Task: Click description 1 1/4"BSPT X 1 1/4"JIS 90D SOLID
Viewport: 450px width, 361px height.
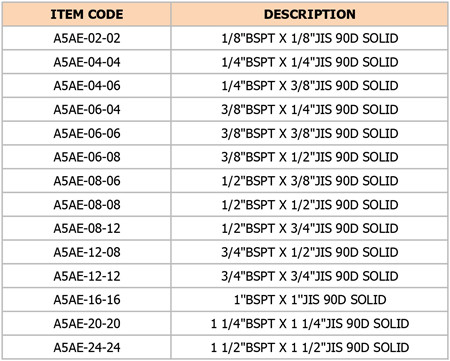Action: tap(310, 324)
